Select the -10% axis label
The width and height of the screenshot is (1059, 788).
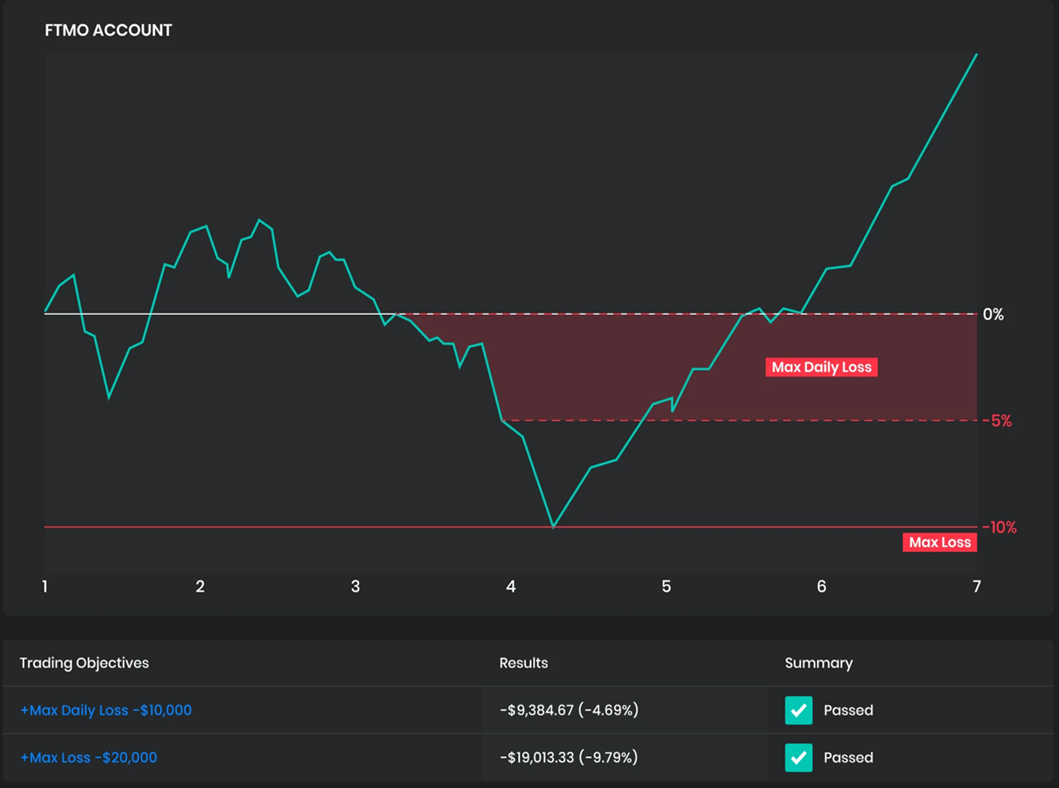pos(997,527)
